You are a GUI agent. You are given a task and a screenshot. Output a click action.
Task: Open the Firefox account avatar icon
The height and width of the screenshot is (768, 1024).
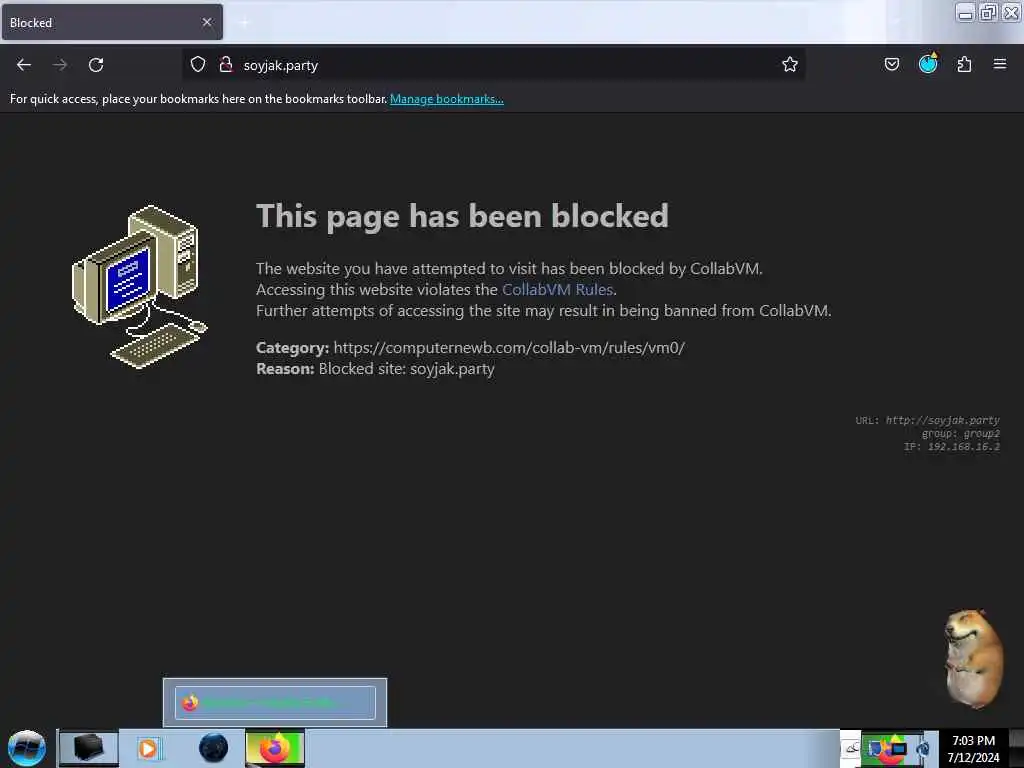(928, 63)
